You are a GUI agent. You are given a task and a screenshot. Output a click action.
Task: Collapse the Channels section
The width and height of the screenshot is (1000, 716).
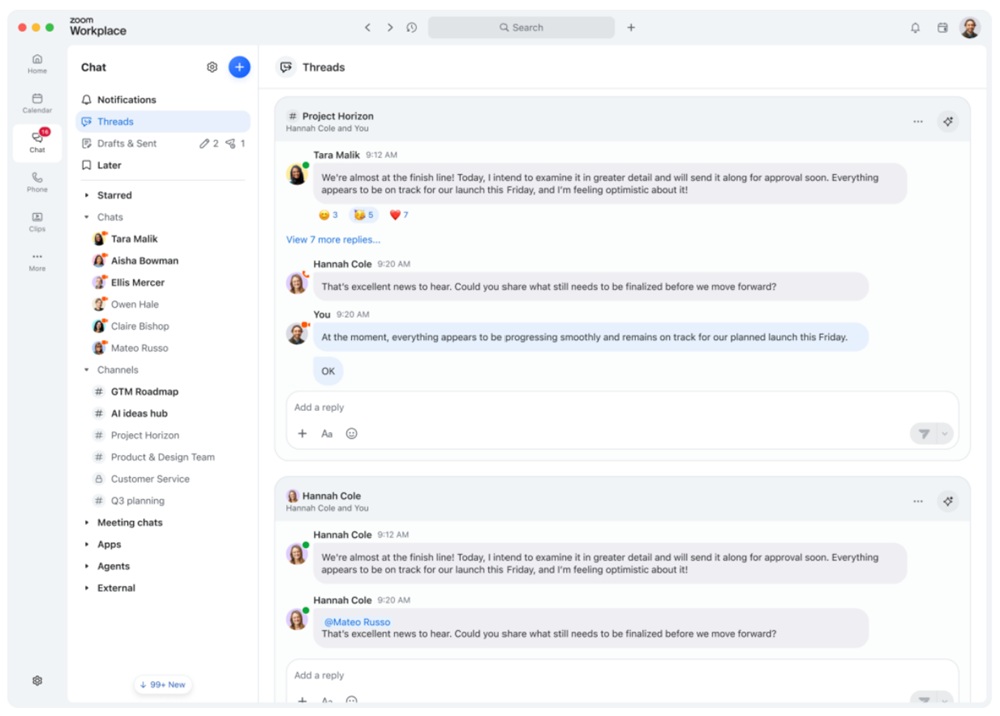[x=87, y=370]
